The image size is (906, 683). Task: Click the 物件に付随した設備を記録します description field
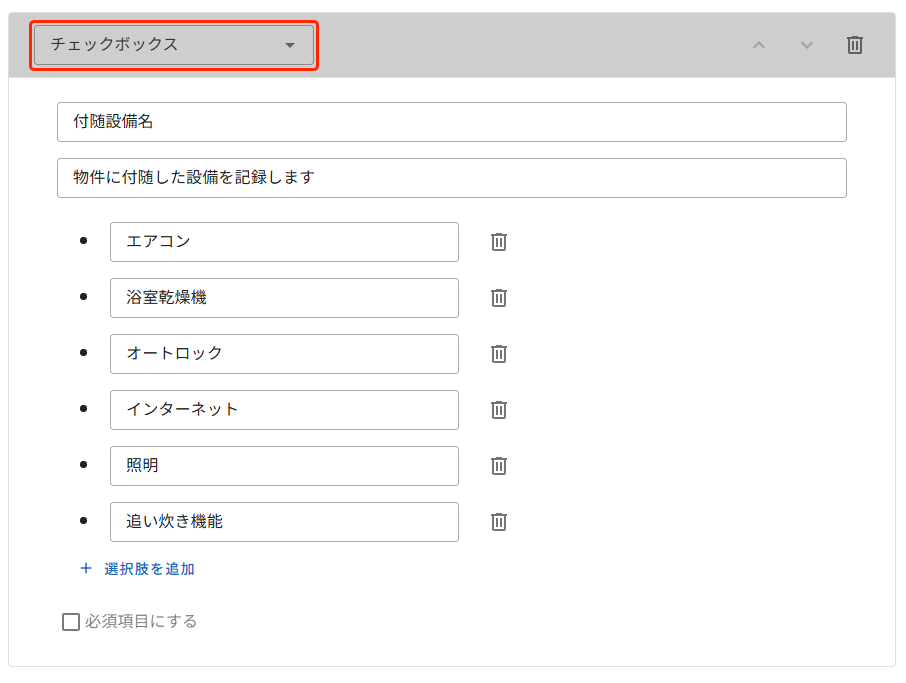click(x=452, y=178)
